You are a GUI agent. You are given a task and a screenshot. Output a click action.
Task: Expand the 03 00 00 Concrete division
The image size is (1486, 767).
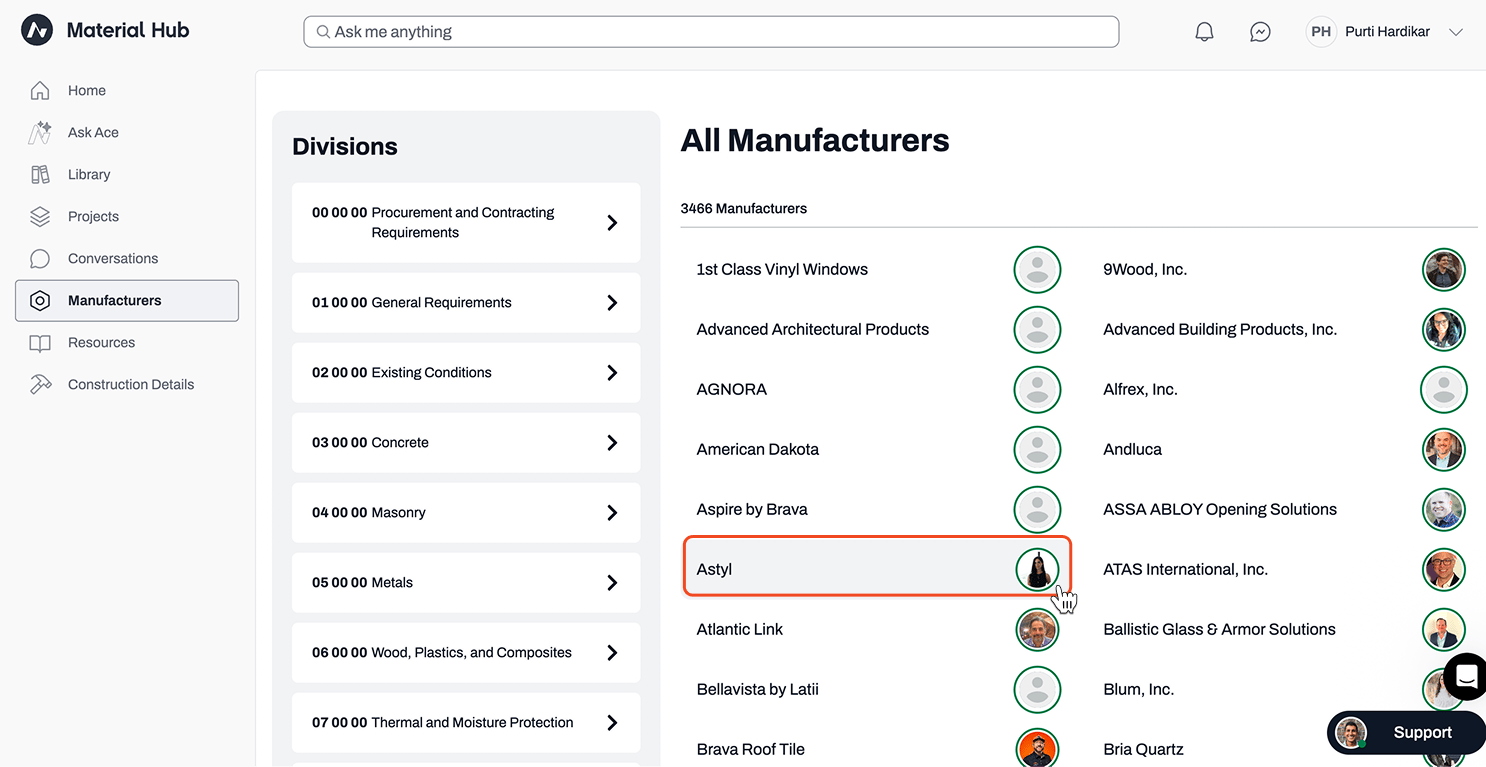click(466, 442)
